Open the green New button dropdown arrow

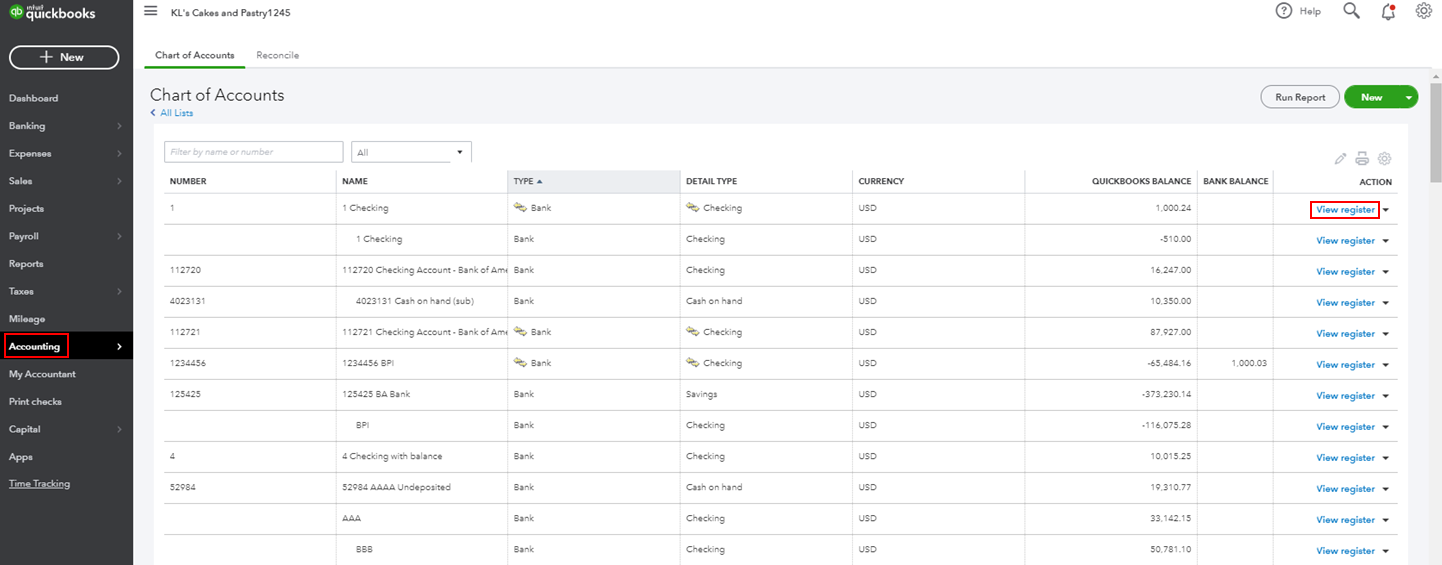[x=1409, y=97]
